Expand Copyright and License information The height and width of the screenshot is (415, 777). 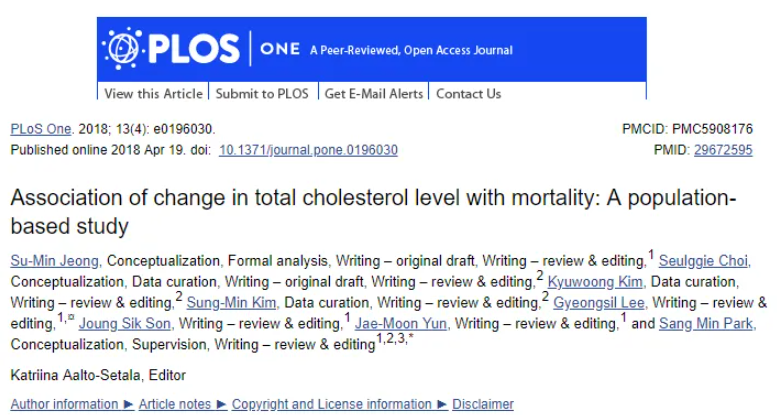point(339,404)
